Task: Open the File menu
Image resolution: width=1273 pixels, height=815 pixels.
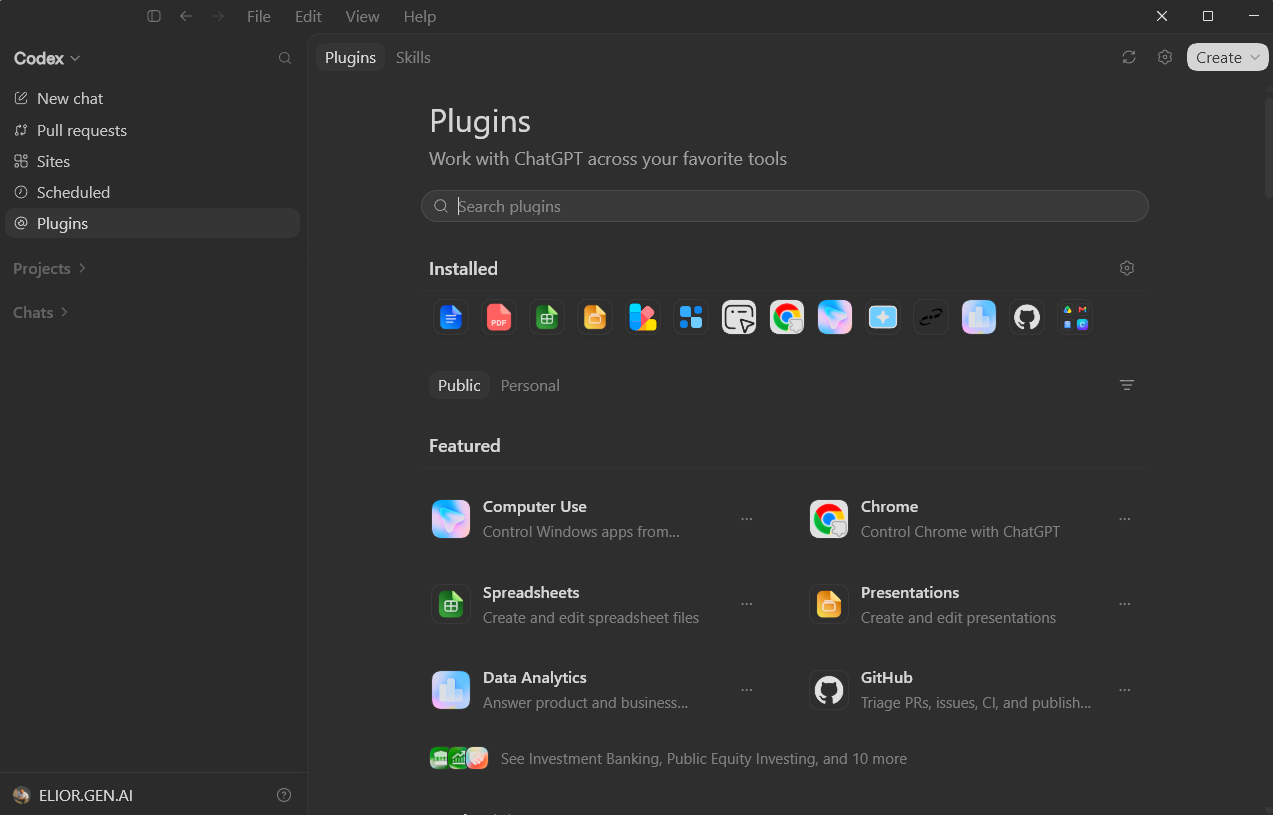Action: point(258,16)
